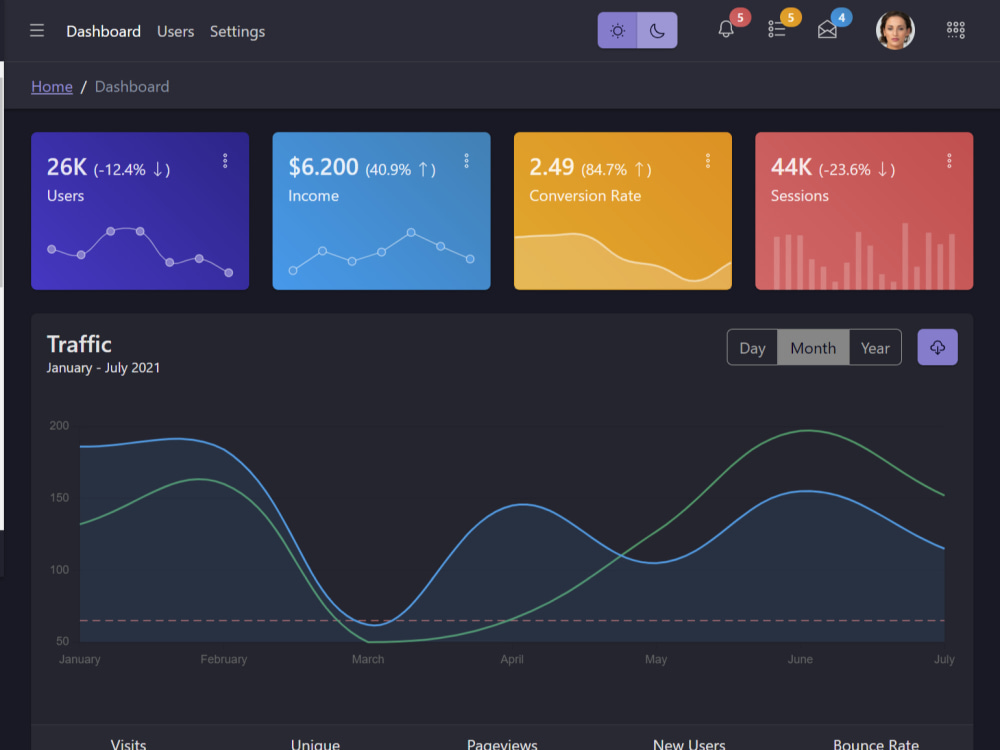This screenshot has height=750, width=1000.
Task: Click the Traffic chart title
Action: 79,344
